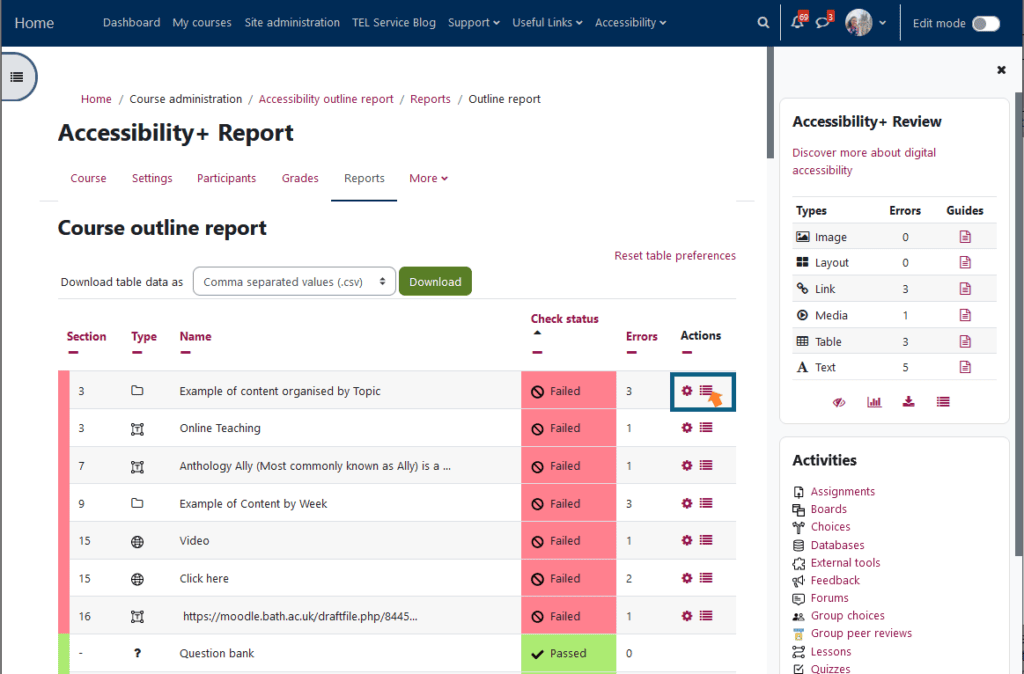Open the search icon in top navbar
This screenshot has height=674, width=1024.
(764, 22)
